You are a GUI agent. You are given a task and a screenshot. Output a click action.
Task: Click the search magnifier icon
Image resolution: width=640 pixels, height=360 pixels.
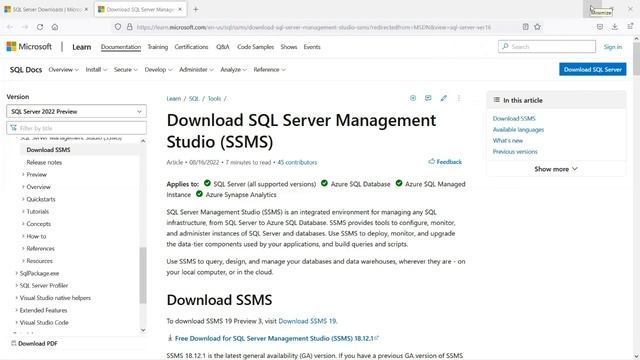coord(505,47)
